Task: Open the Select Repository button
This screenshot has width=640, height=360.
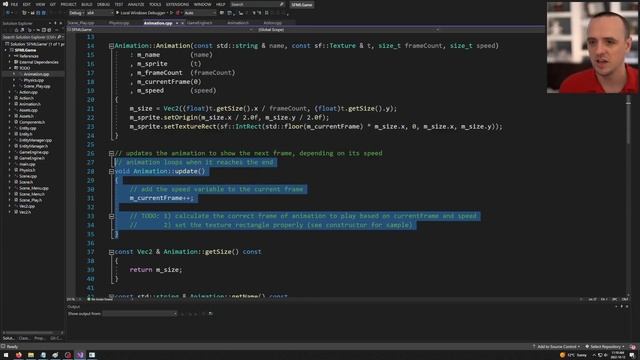Action: pos(605,347)
